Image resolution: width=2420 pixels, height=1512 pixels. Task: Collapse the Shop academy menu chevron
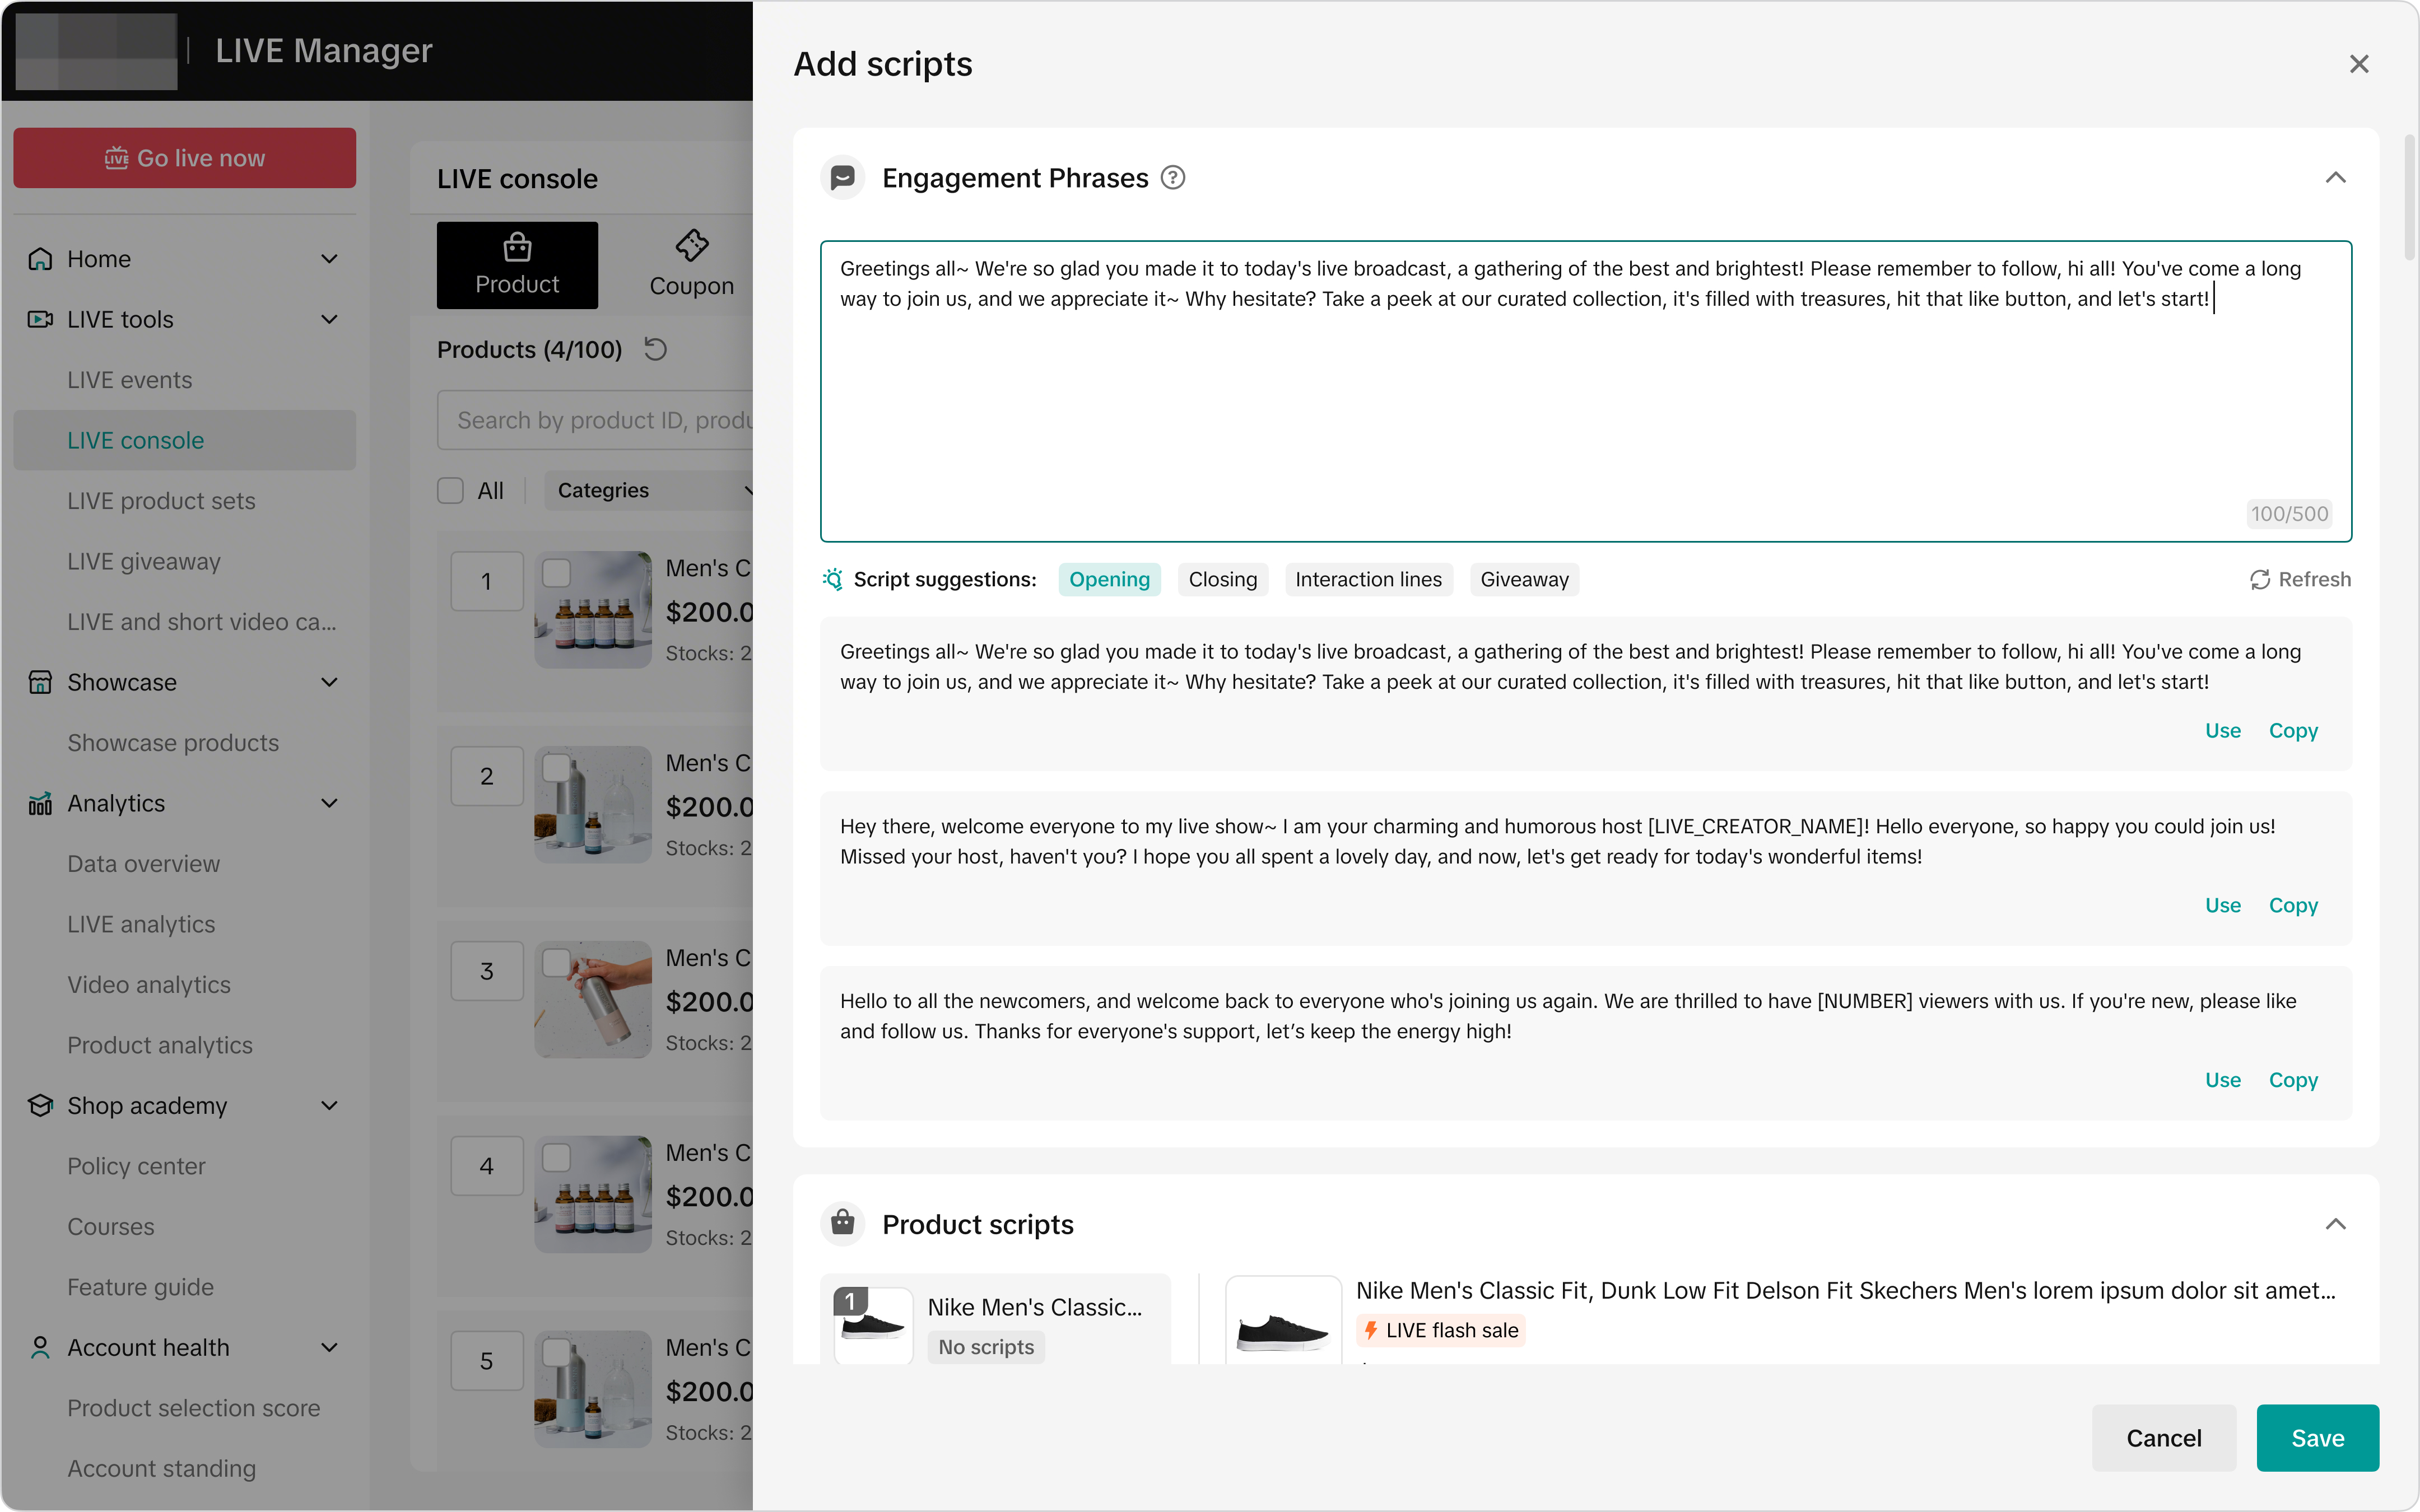(329, 1105)
